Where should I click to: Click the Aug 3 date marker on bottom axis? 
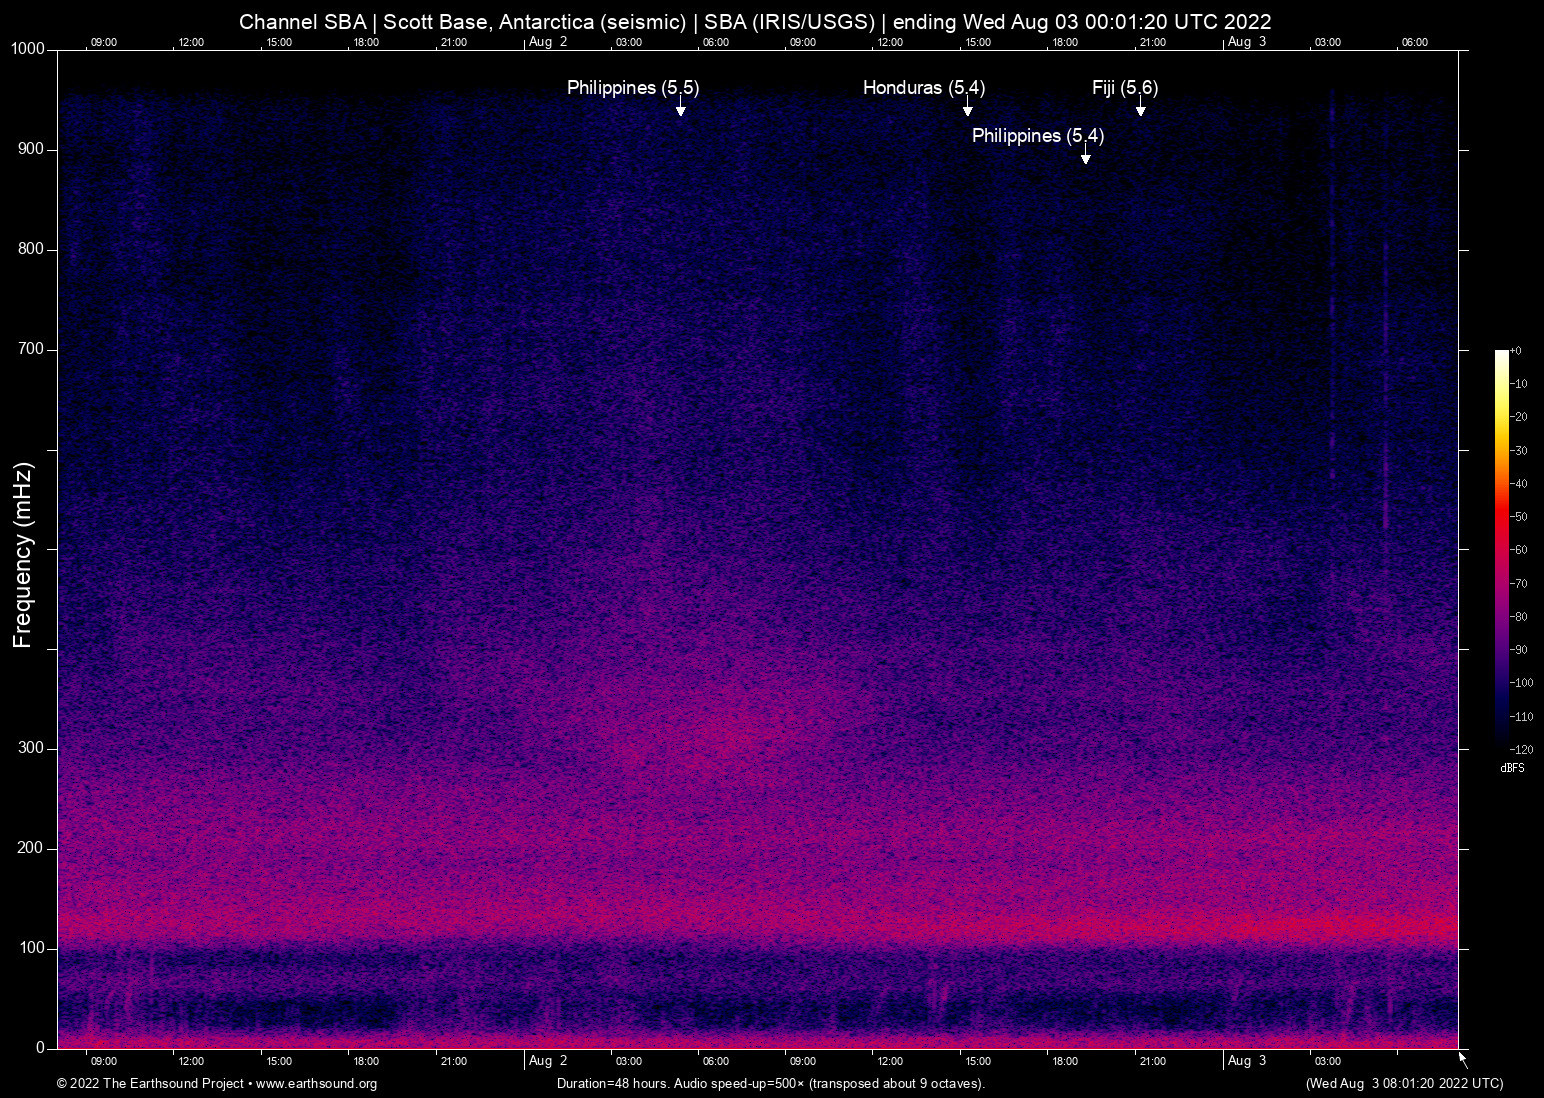click(x=1246, y=1061)
